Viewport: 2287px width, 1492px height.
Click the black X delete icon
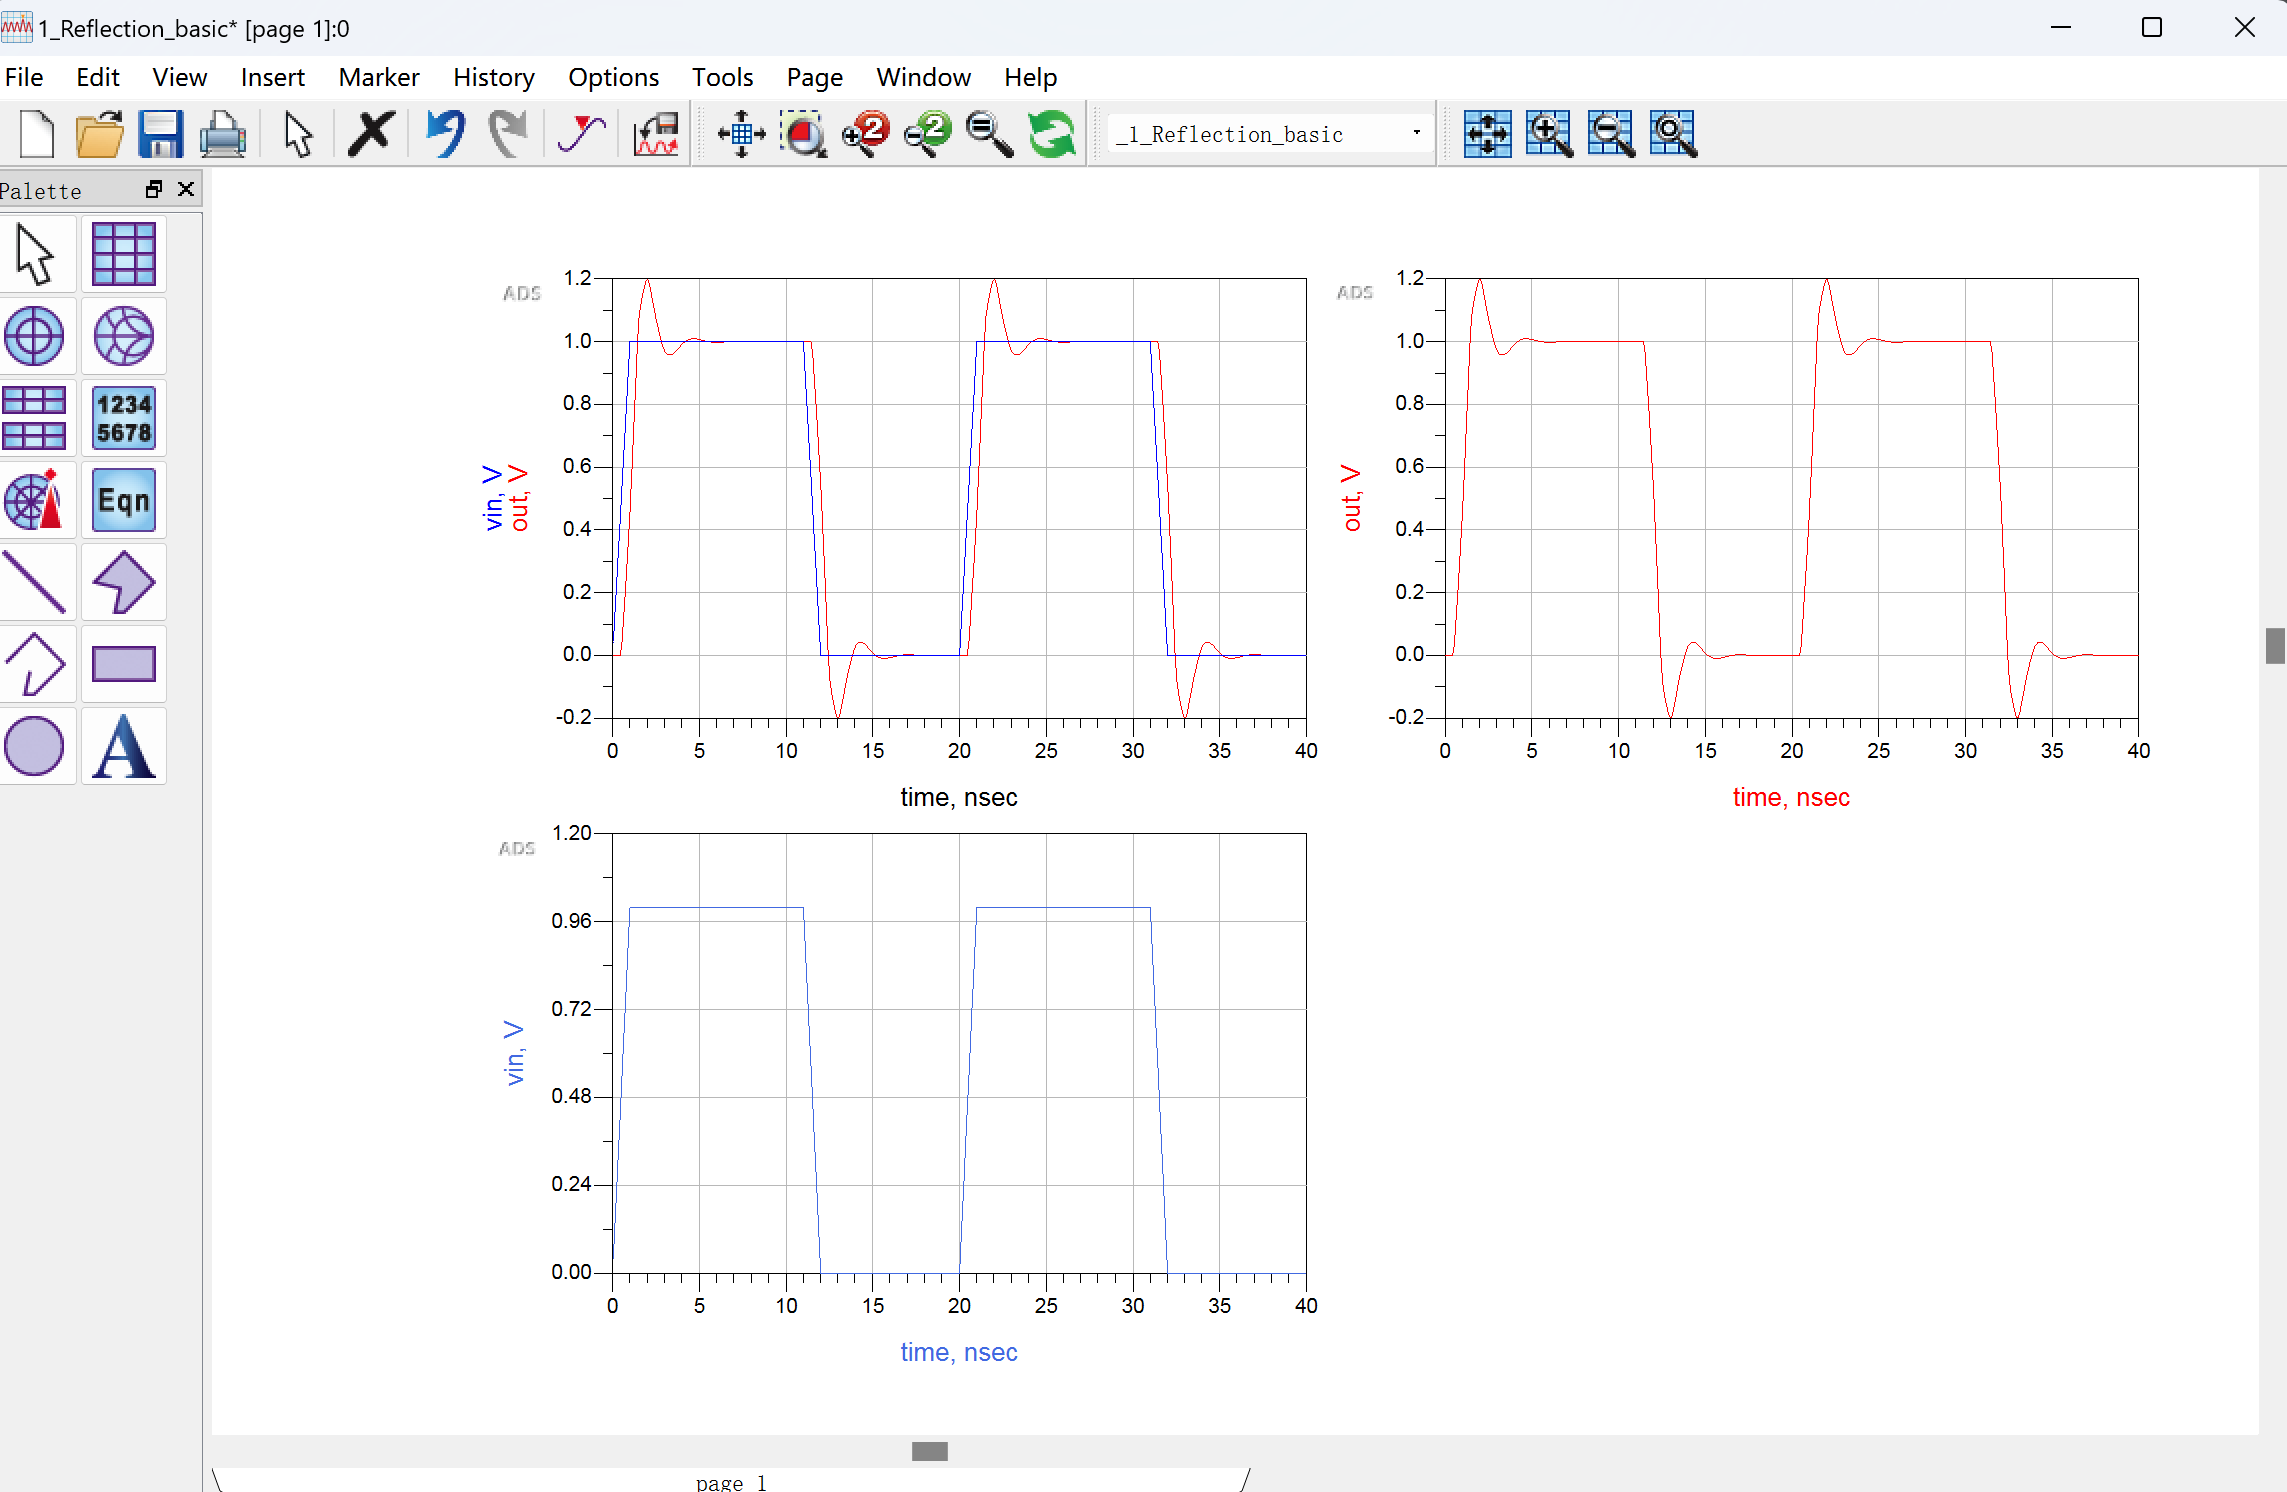(371, 134)
